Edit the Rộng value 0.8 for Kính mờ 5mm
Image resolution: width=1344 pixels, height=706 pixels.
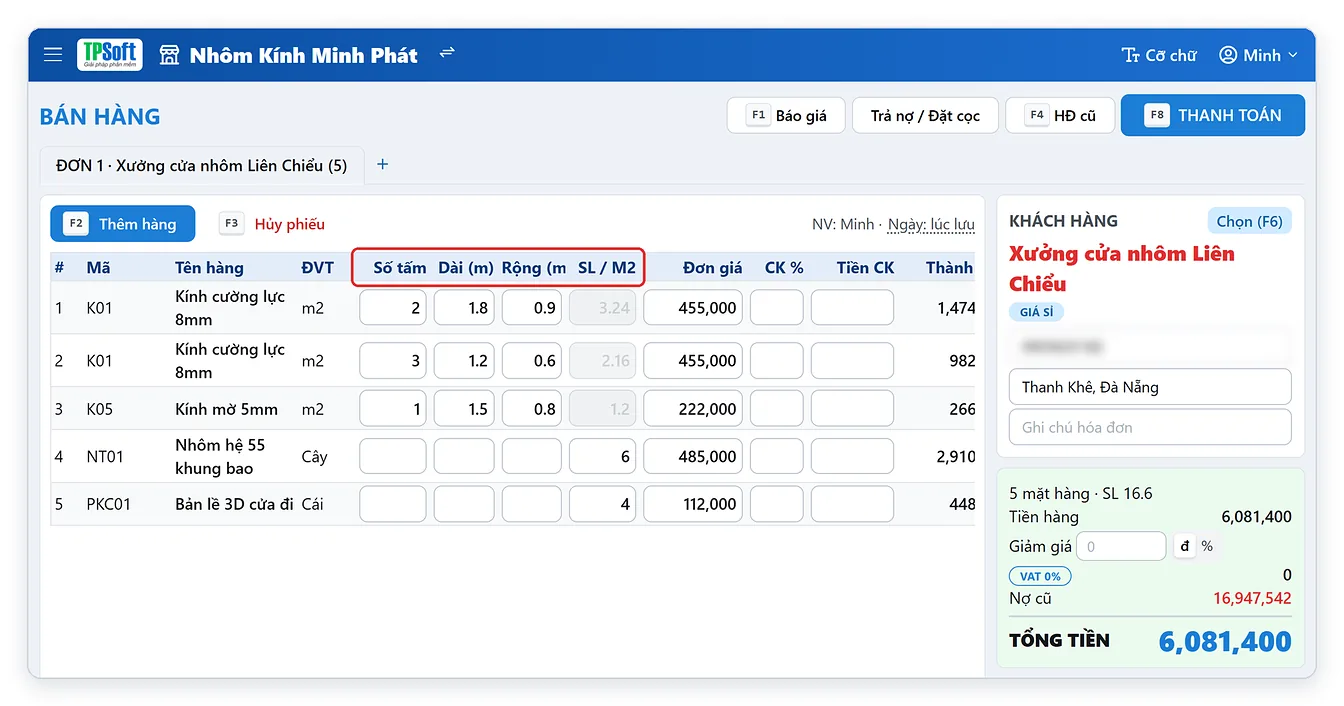coord(532,409)
